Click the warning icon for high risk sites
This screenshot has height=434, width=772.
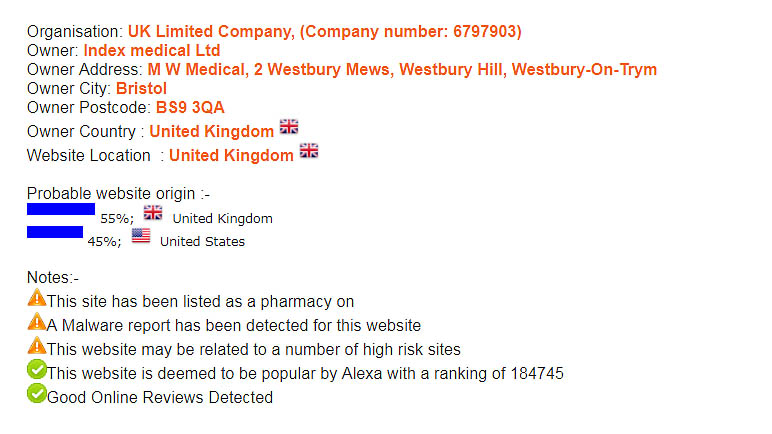point(37,346)
